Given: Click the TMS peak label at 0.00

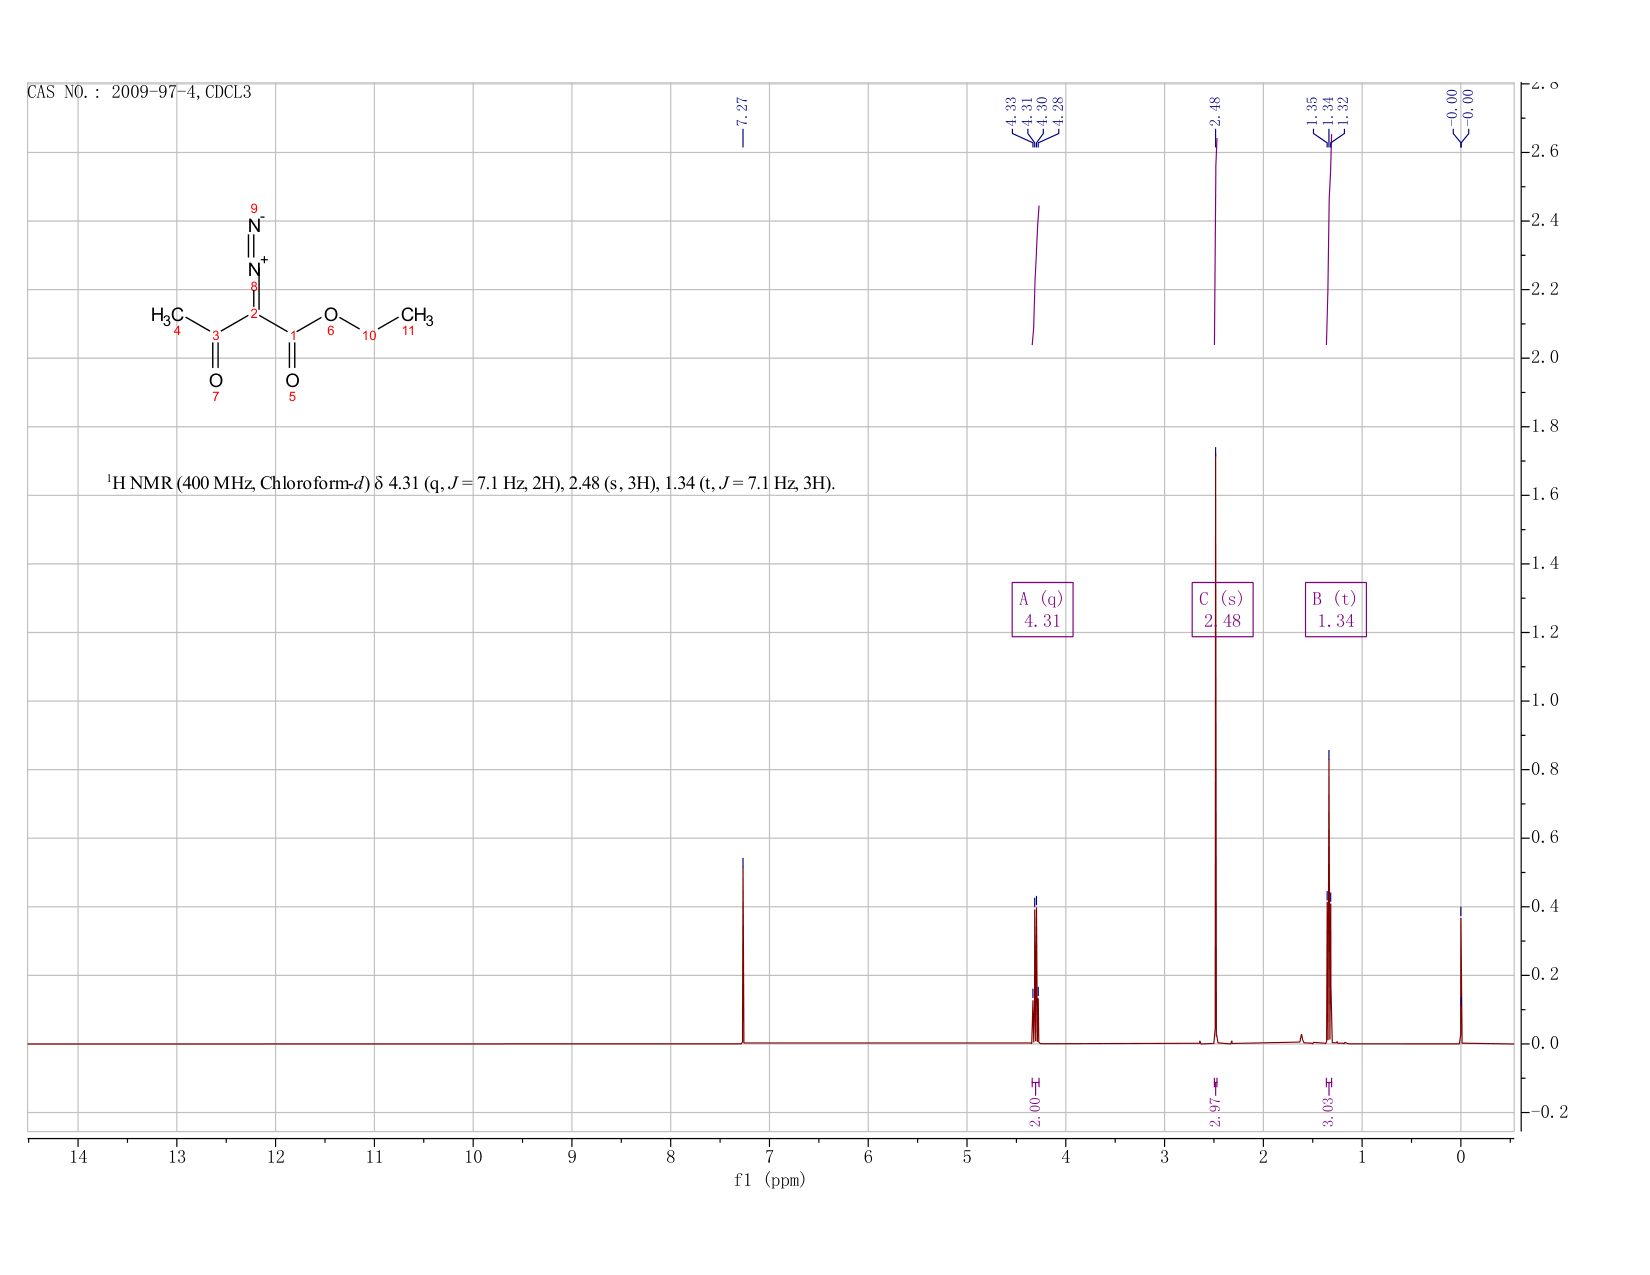Looking at the screenshot, I should pos(1460,104).
